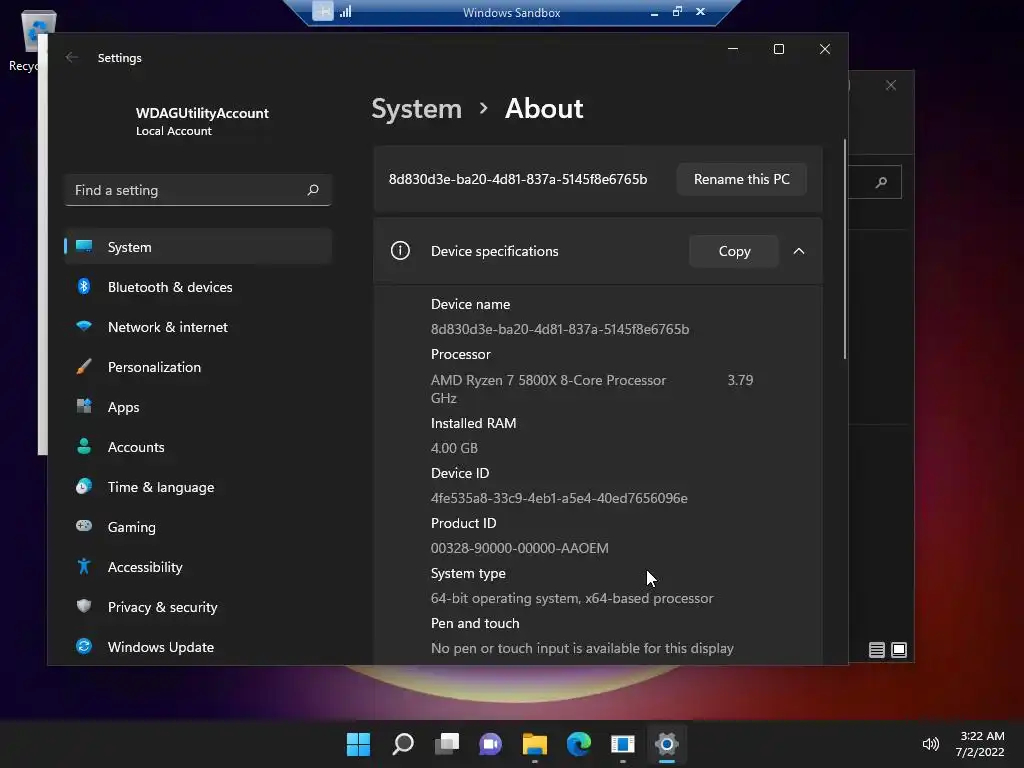The width and height of the screenshot is (1024, 768).
Task: Open the Windows Start menu
Action: [x=358, y=744]
